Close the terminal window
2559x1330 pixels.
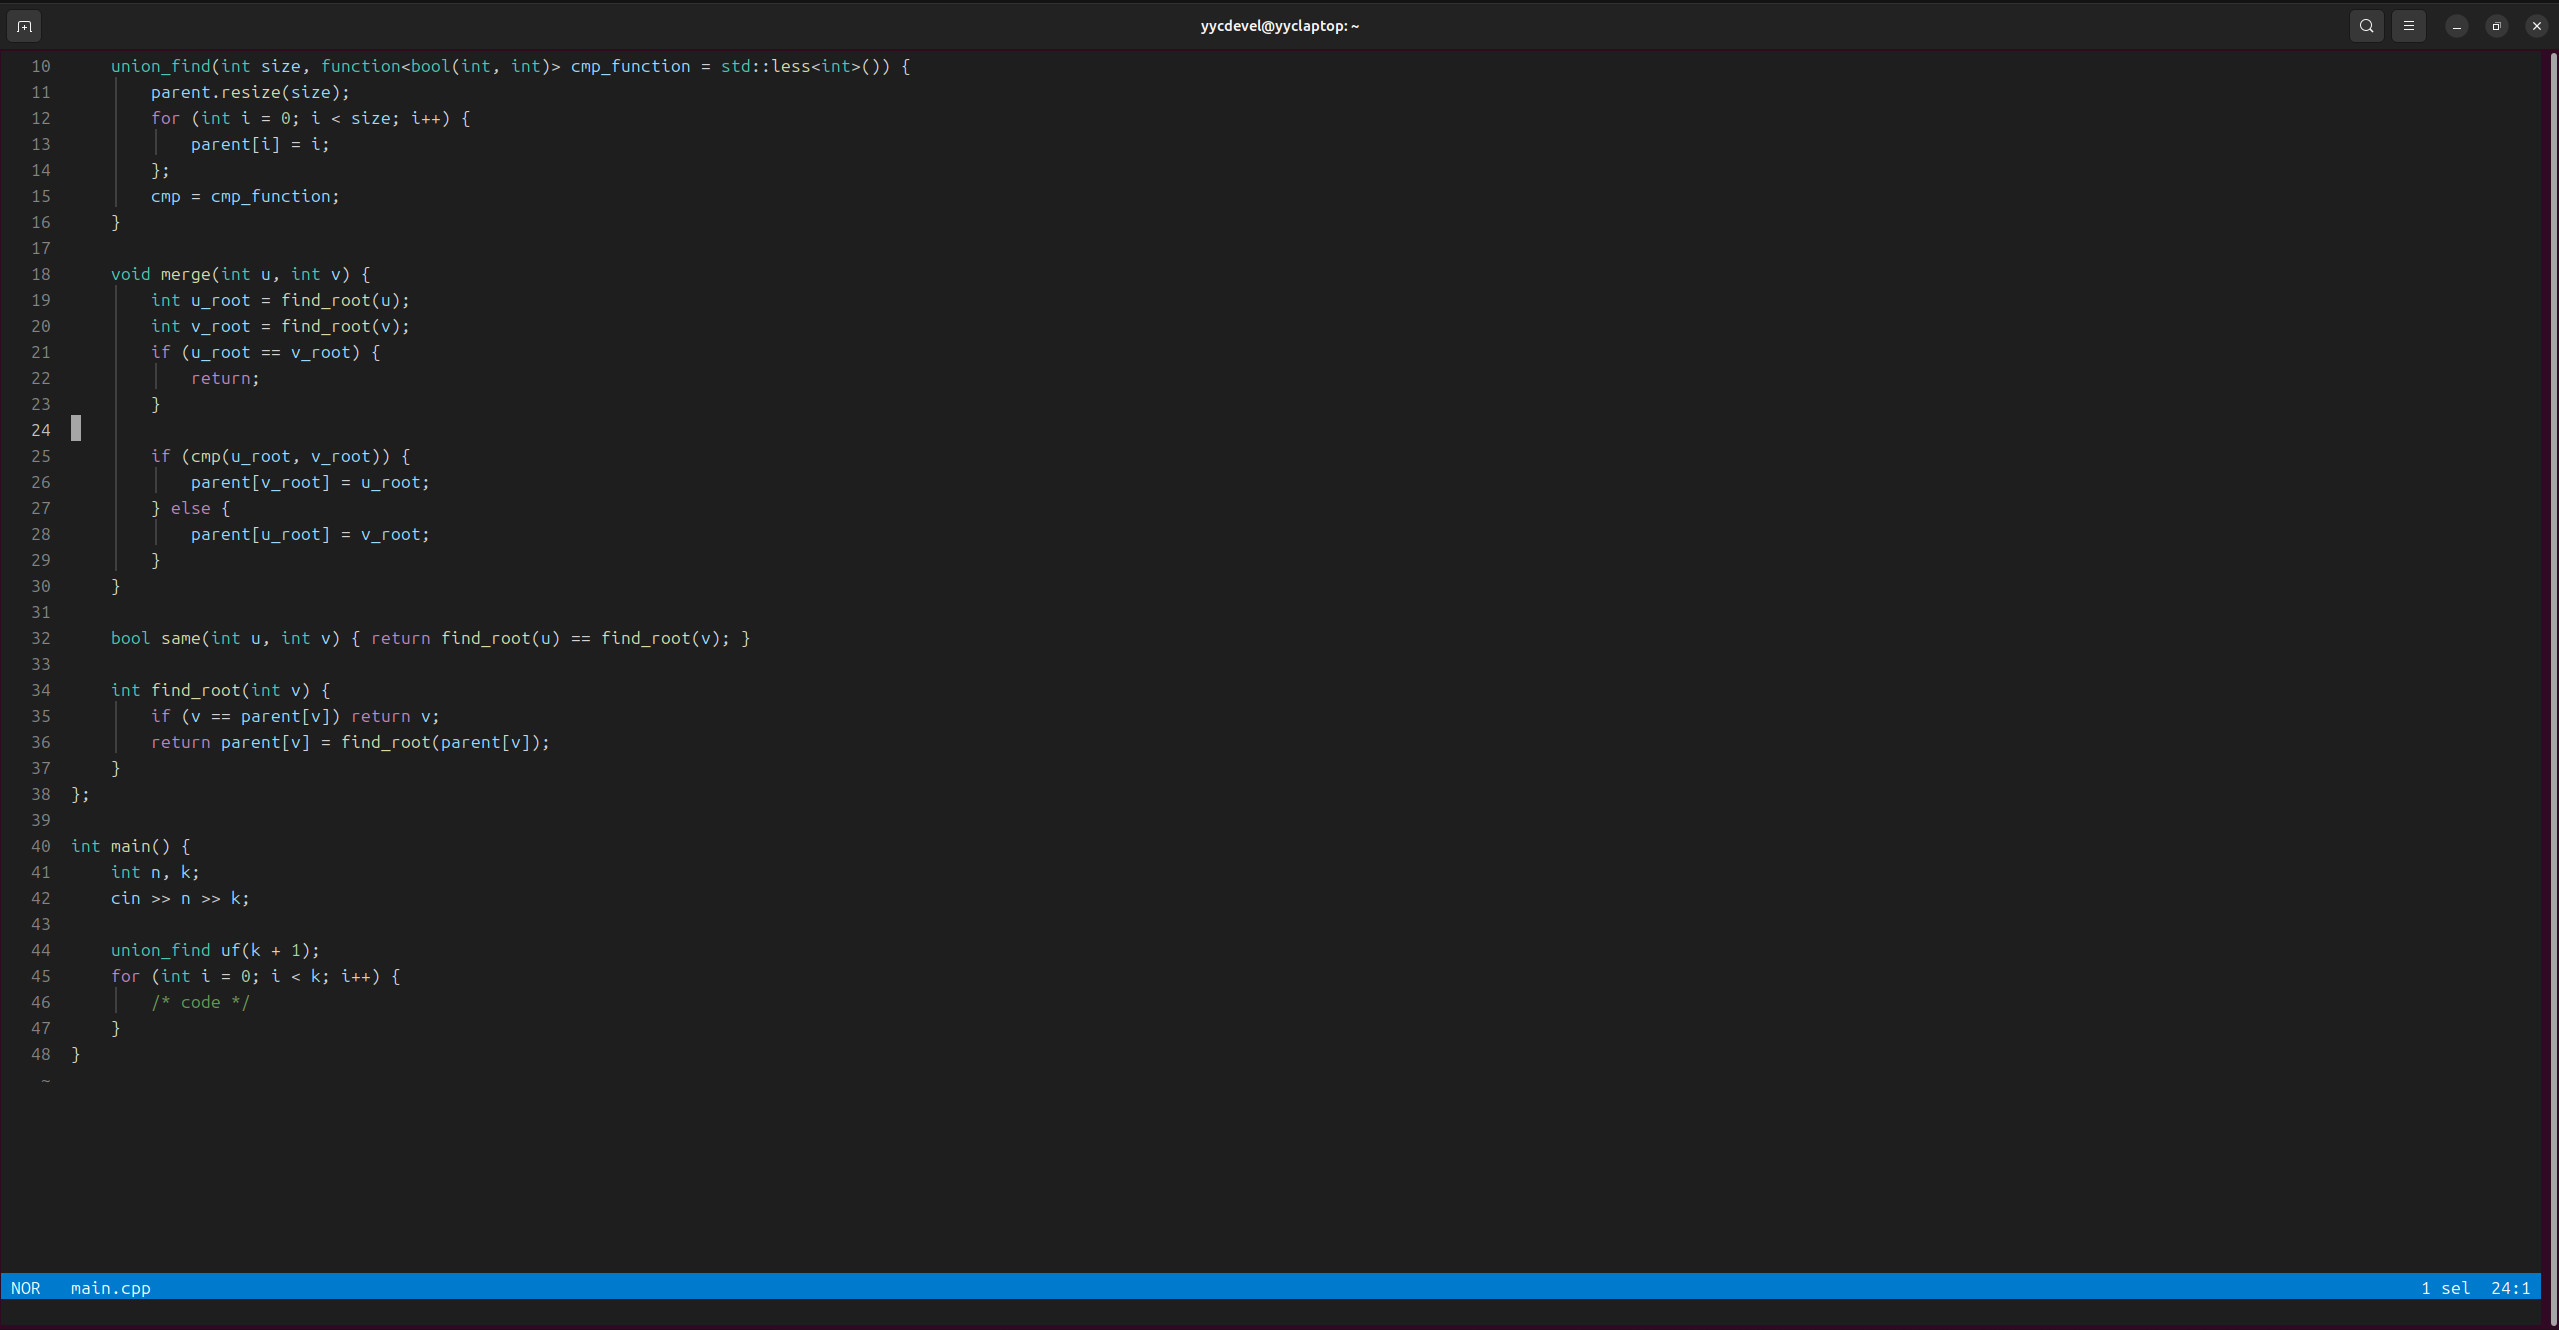tap(2536, 26)
